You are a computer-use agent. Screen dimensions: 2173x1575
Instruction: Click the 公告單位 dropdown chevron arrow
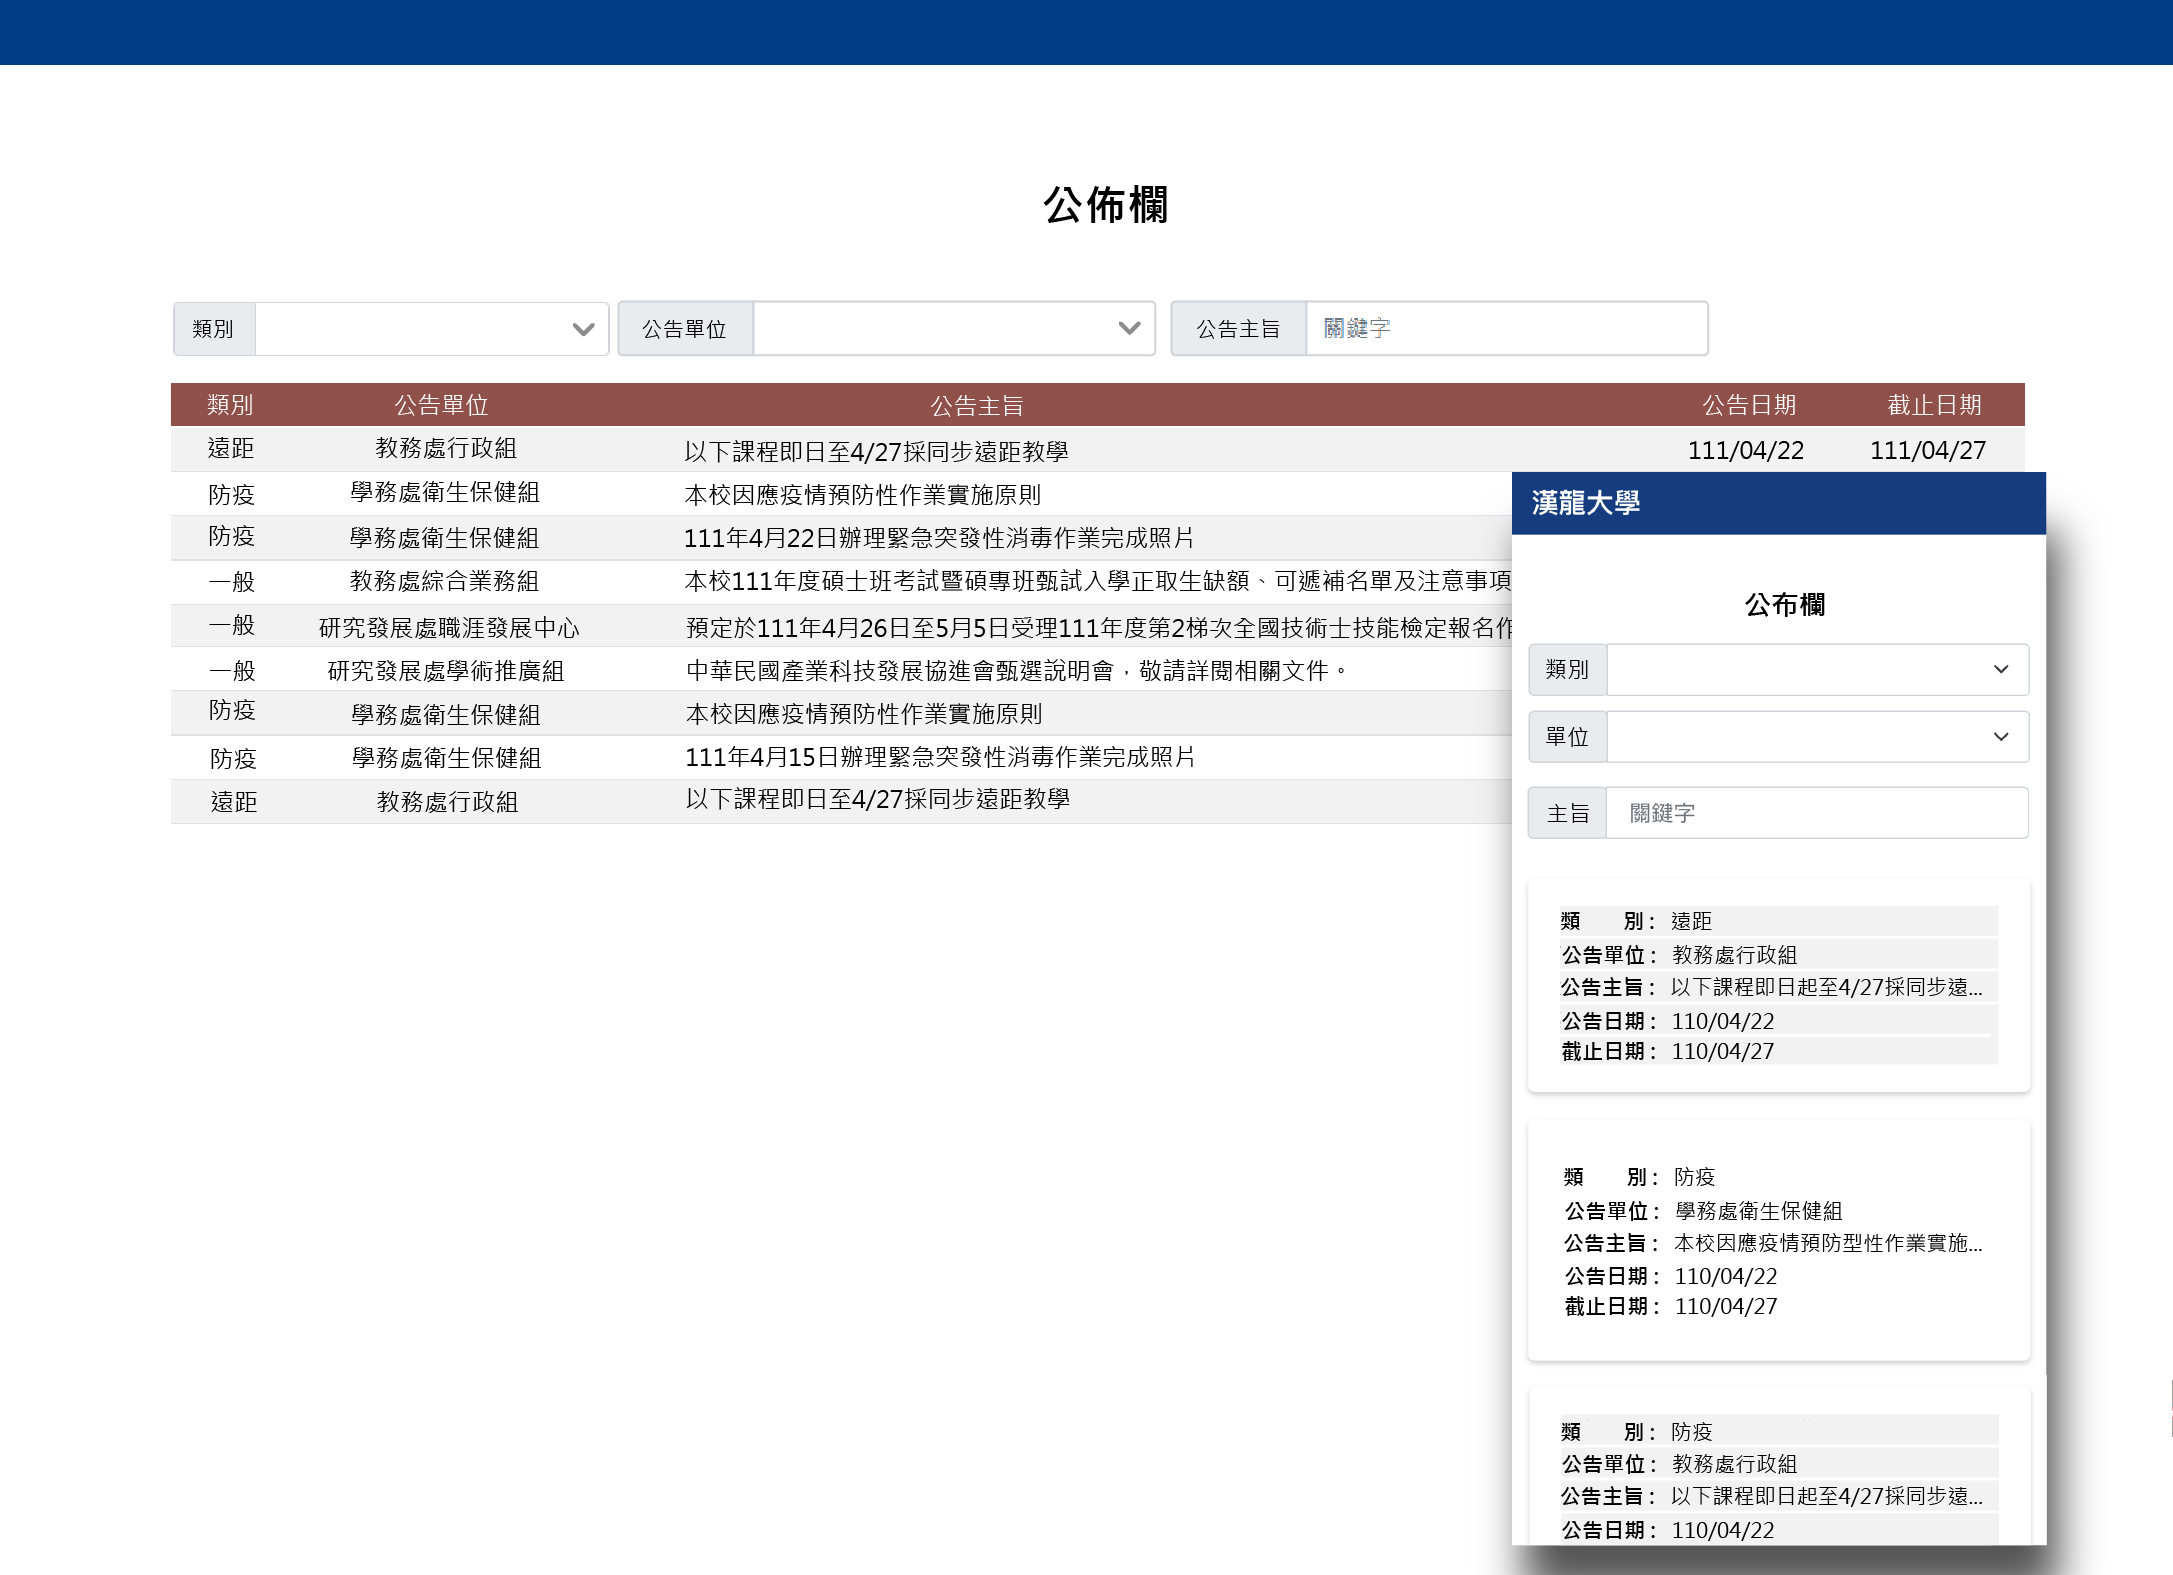pyautogui.click(x=1129, y=329)
